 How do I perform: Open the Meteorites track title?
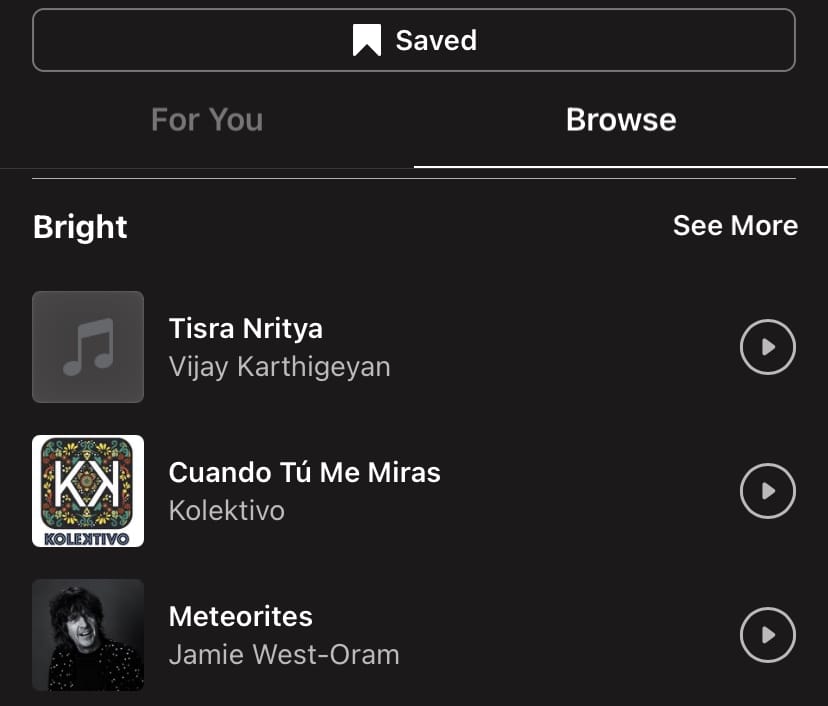click(x=241, y=616)
